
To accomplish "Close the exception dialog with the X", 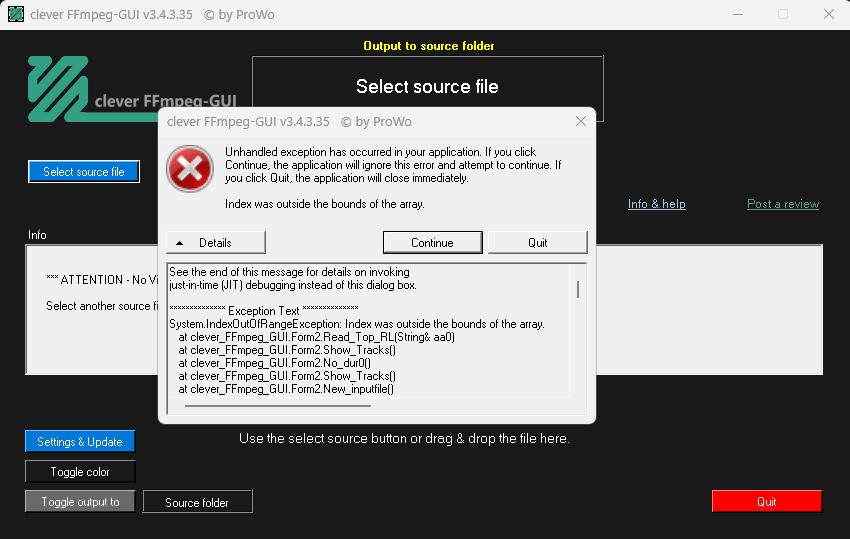I will [x=581, y=121].
